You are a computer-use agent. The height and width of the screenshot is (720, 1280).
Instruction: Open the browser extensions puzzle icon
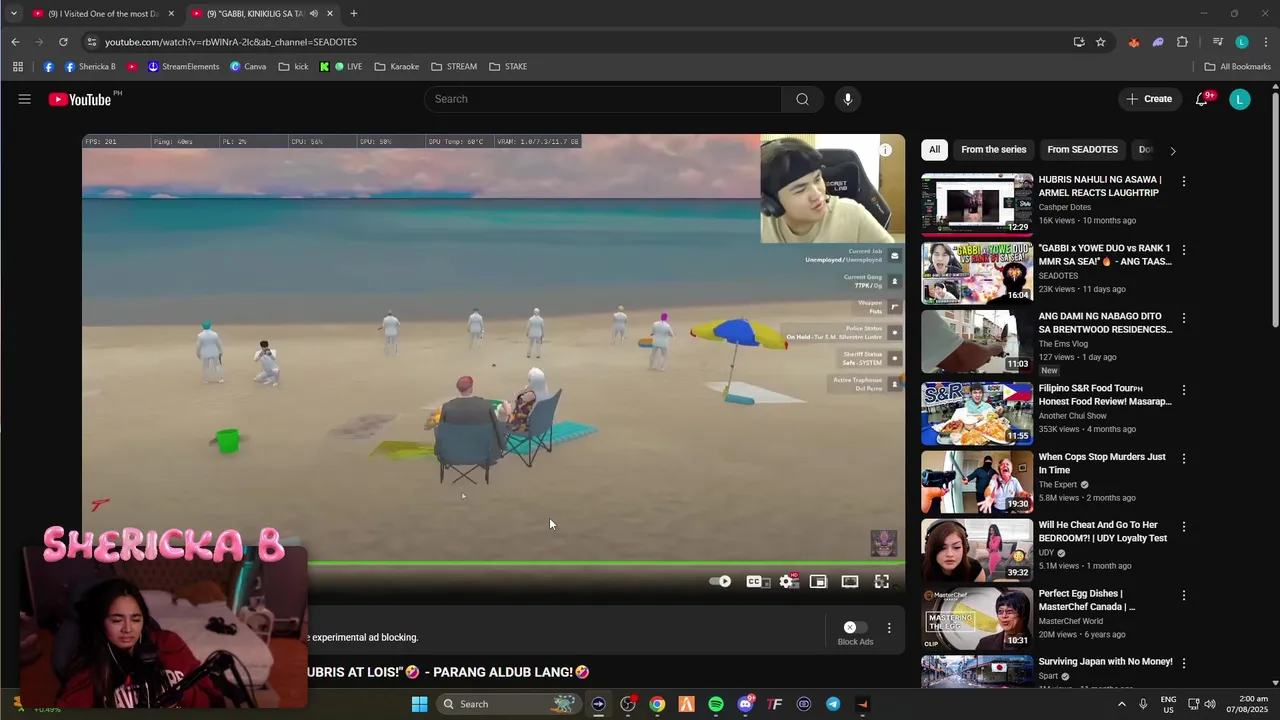click(1182, 42)
